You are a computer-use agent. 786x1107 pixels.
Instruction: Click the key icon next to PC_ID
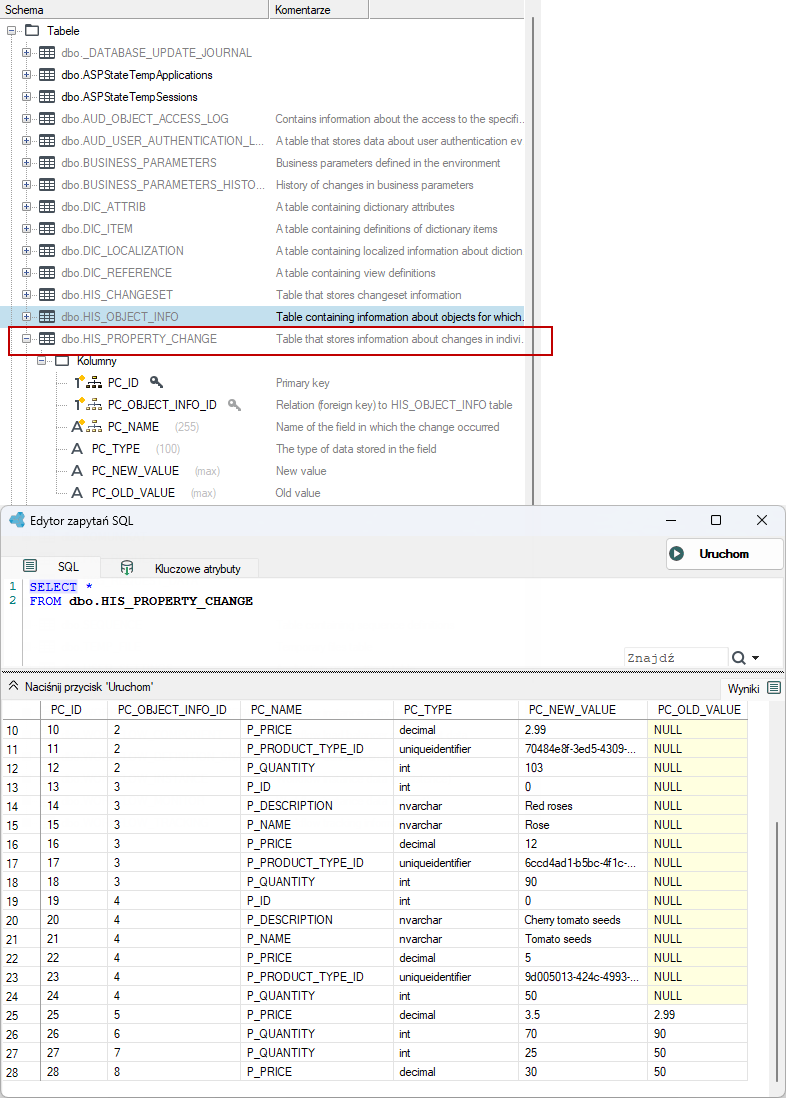click(157, 382)
